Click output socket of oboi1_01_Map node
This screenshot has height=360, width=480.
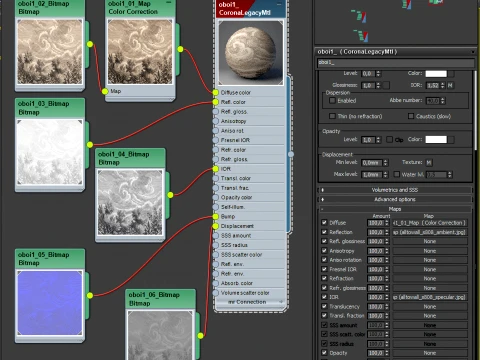pos(180,49)
